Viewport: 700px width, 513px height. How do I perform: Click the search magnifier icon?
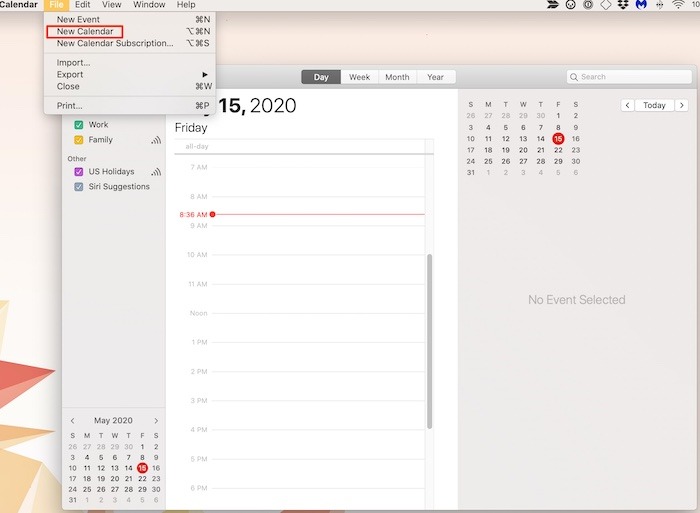(574, 77)
